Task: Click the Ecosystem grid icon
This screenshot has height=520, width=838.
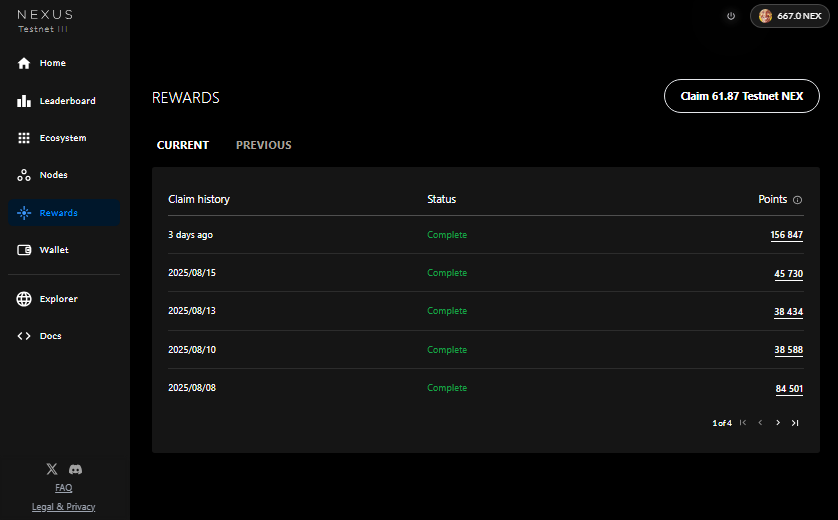Action: coord(24,138)
